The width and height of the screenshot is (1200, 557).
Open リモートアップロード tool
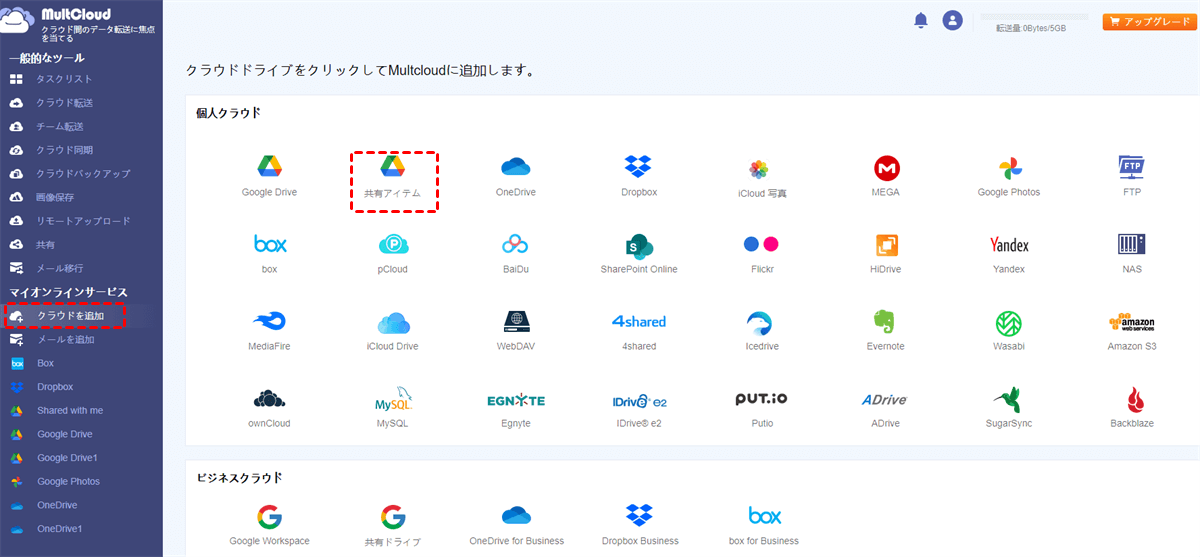pos(81,220)
